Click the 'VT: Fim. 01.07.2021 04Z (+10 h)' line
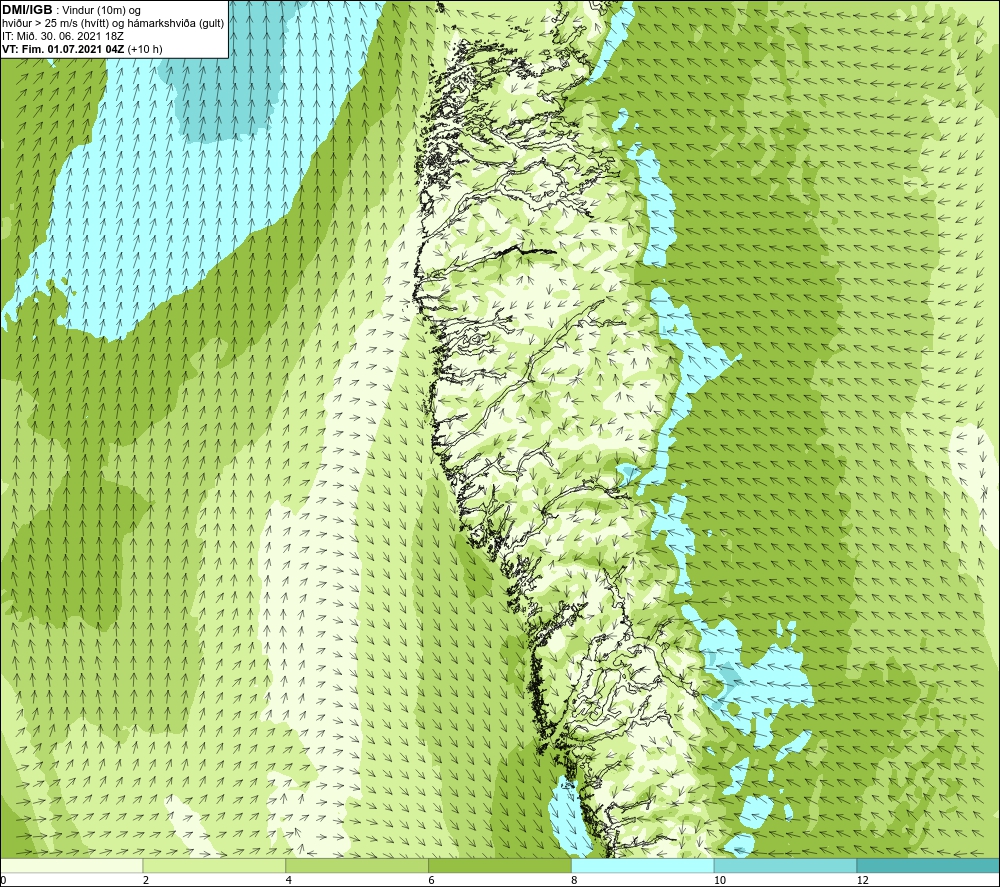1000x887 pixels. [82, 49]
